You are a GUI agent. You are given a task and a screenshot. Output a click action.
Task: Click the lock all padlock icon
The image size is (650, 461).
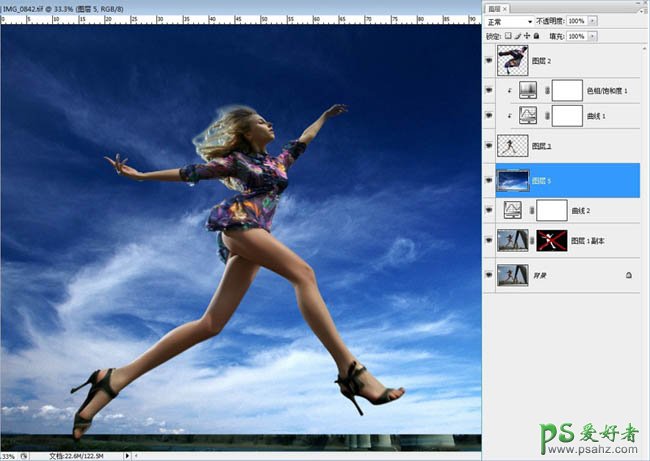[536, 36]
